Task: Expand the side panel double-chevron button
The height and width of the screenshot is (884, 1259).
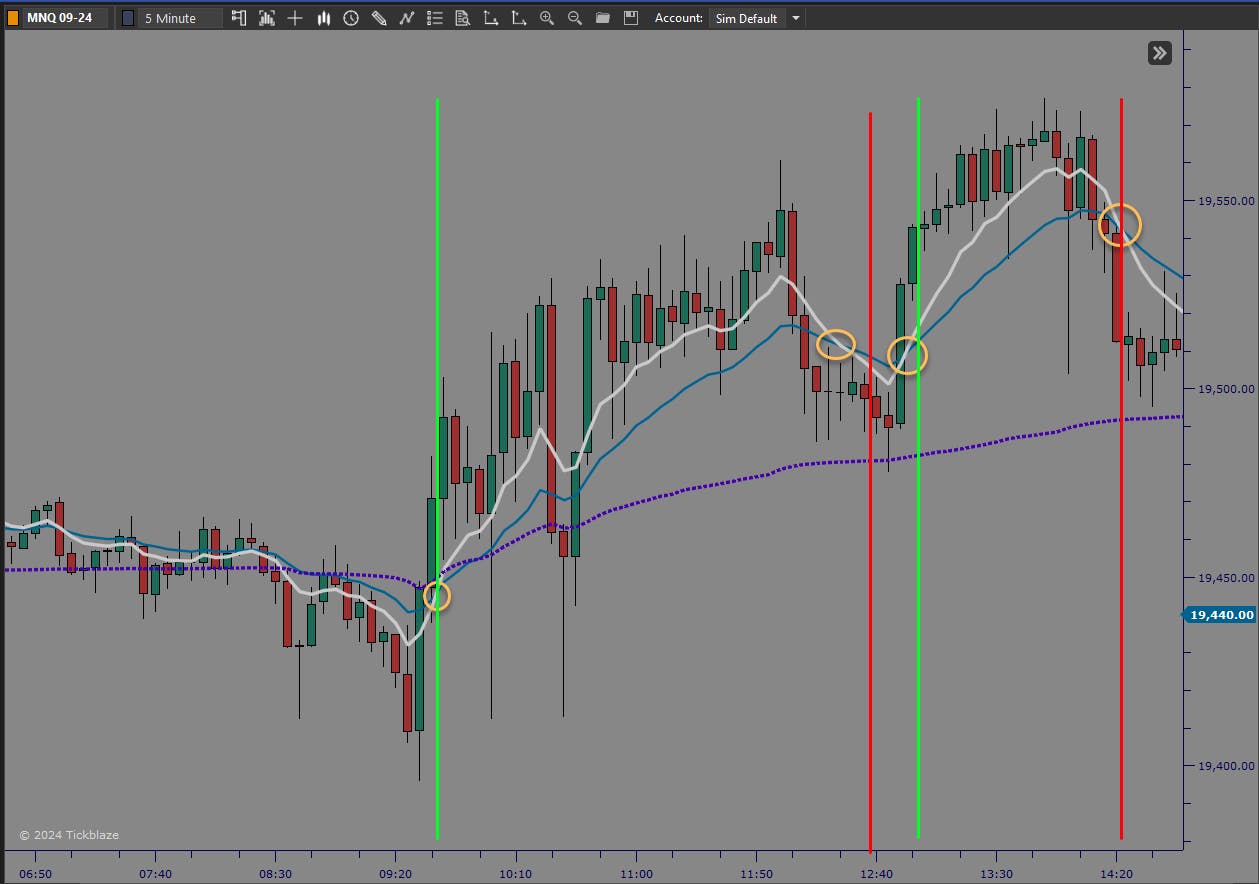Action: [x=1159, y=53]
